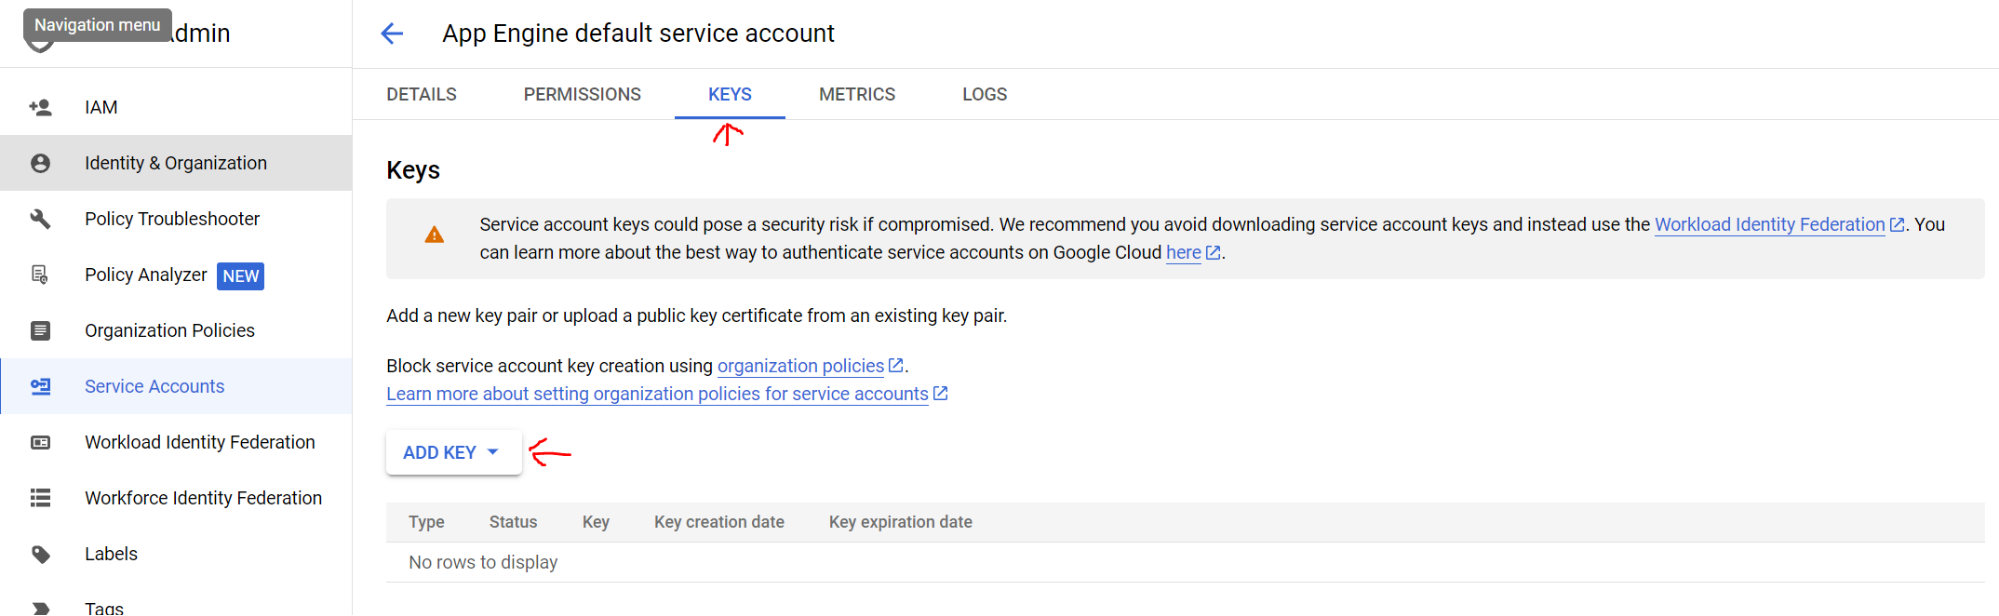1999x616 pixels.
Task: Open IAM via its person-add icon
Action: point(40,107)
